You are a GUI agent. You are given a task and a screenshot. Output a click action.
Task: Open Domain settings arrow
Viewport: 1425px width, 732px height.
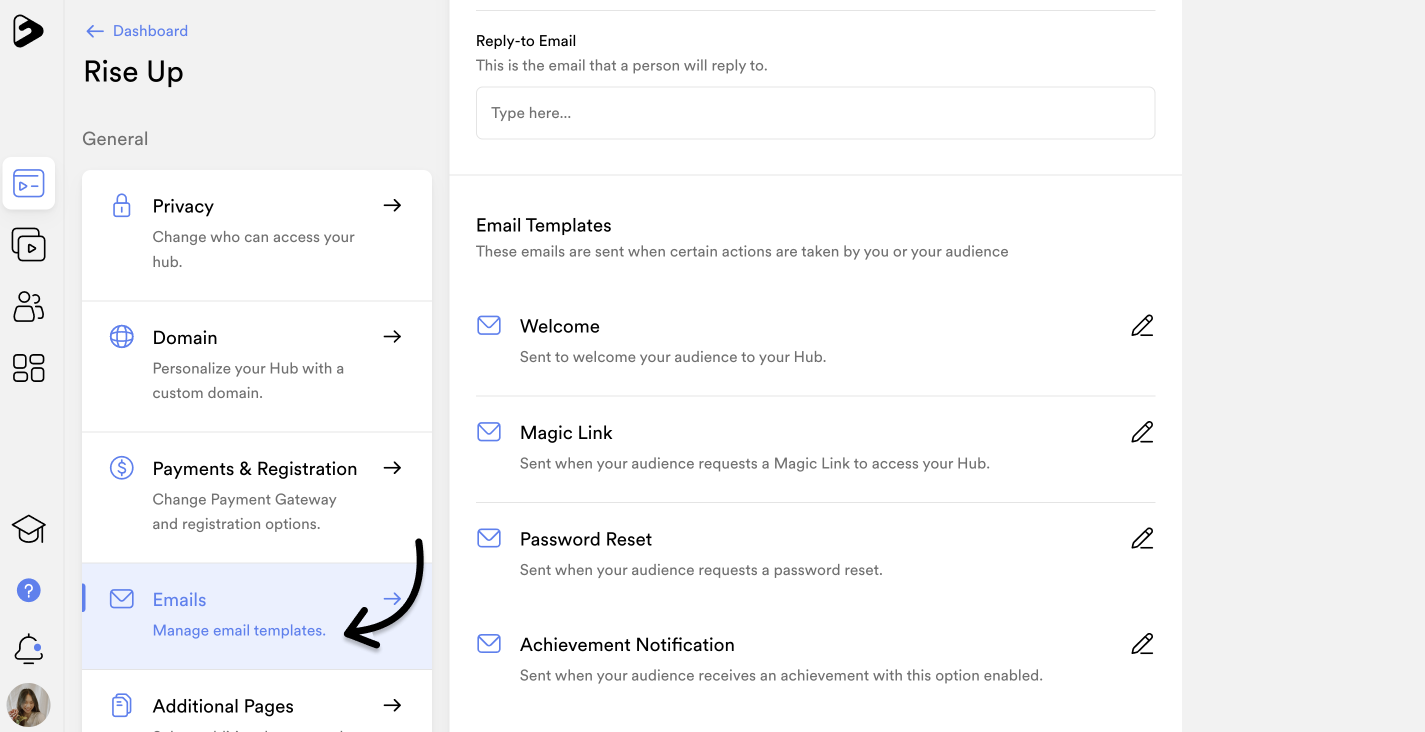point(393,336)
